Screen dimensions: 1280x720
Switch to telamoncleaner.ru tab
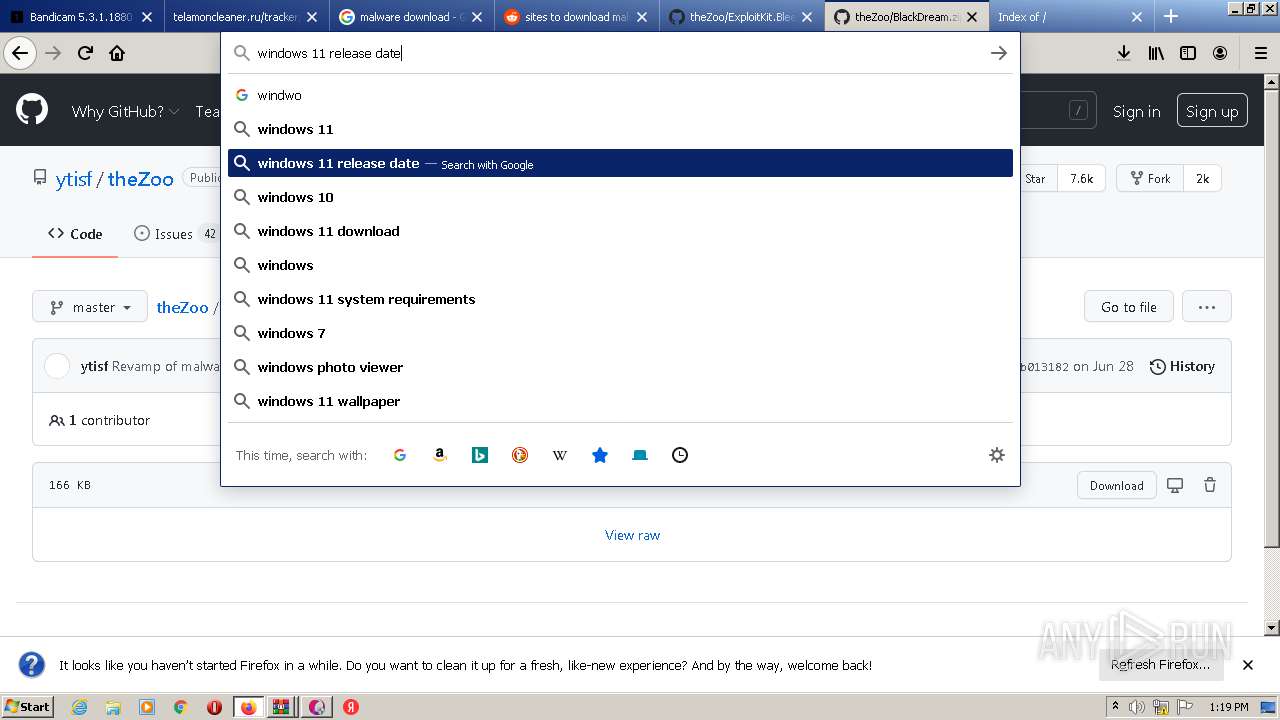pos(244,17)
